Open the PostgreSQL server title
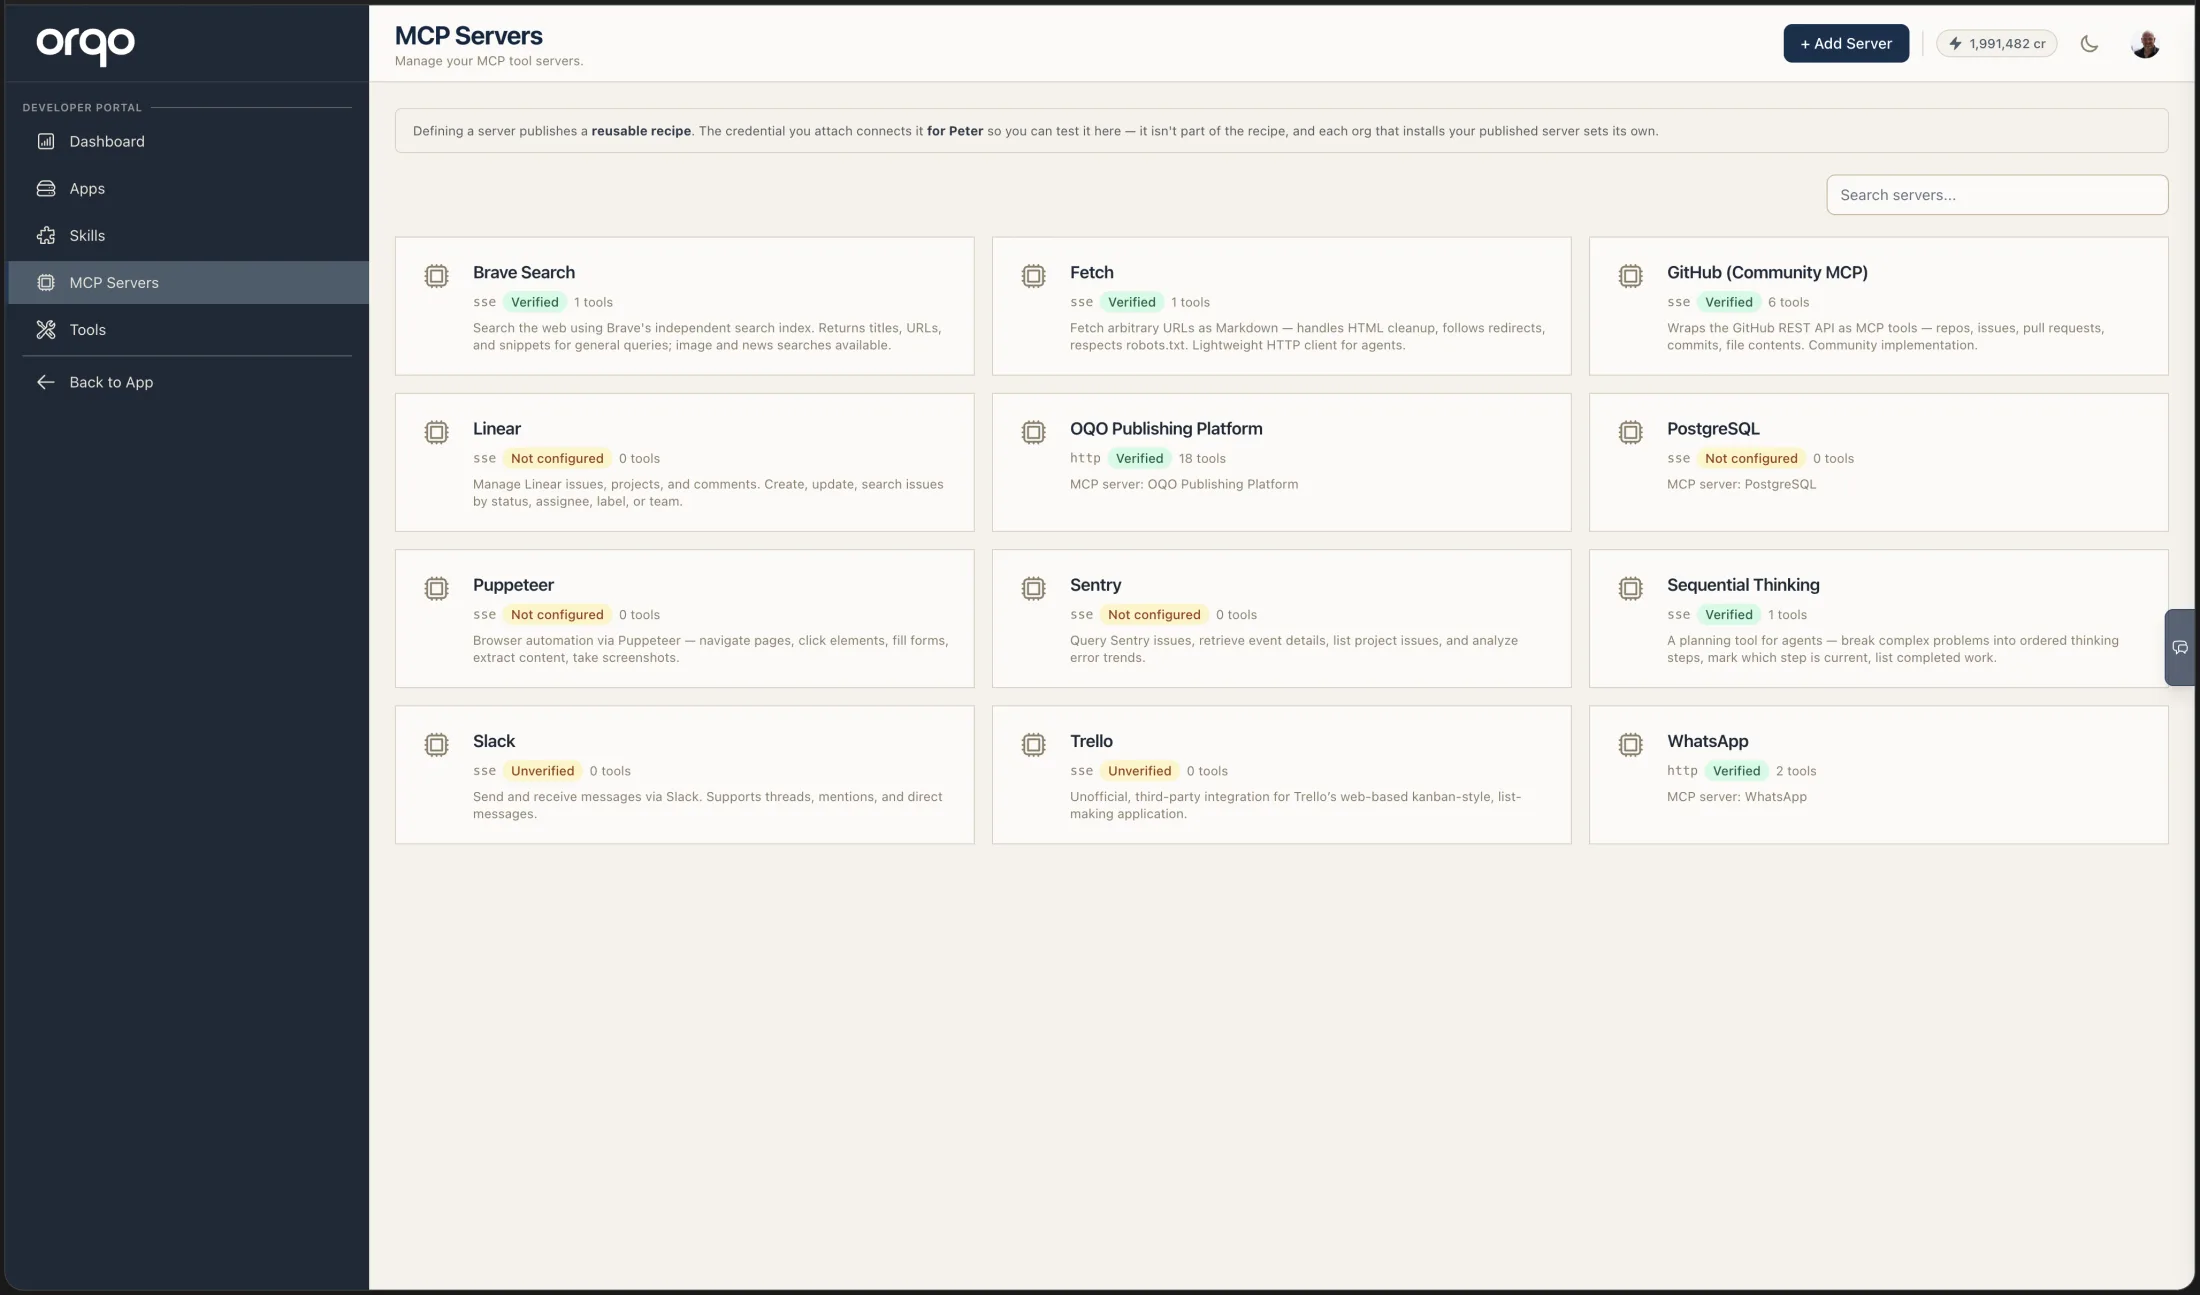2200x1295 pixels. coord(1713,428)
